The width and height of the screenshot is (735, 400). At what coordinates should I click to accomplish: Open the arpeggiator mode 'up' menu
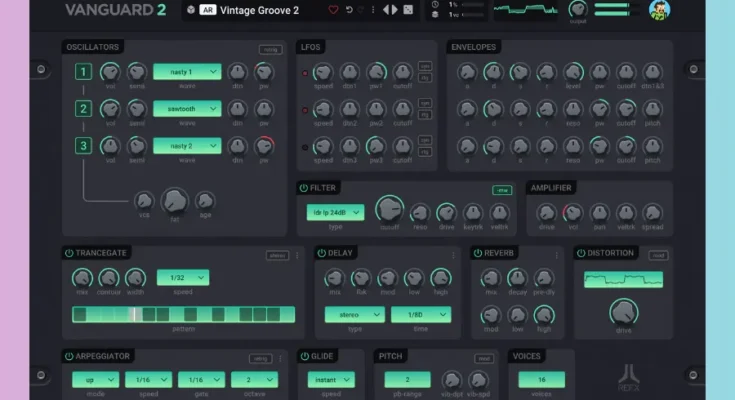[95, 379]
